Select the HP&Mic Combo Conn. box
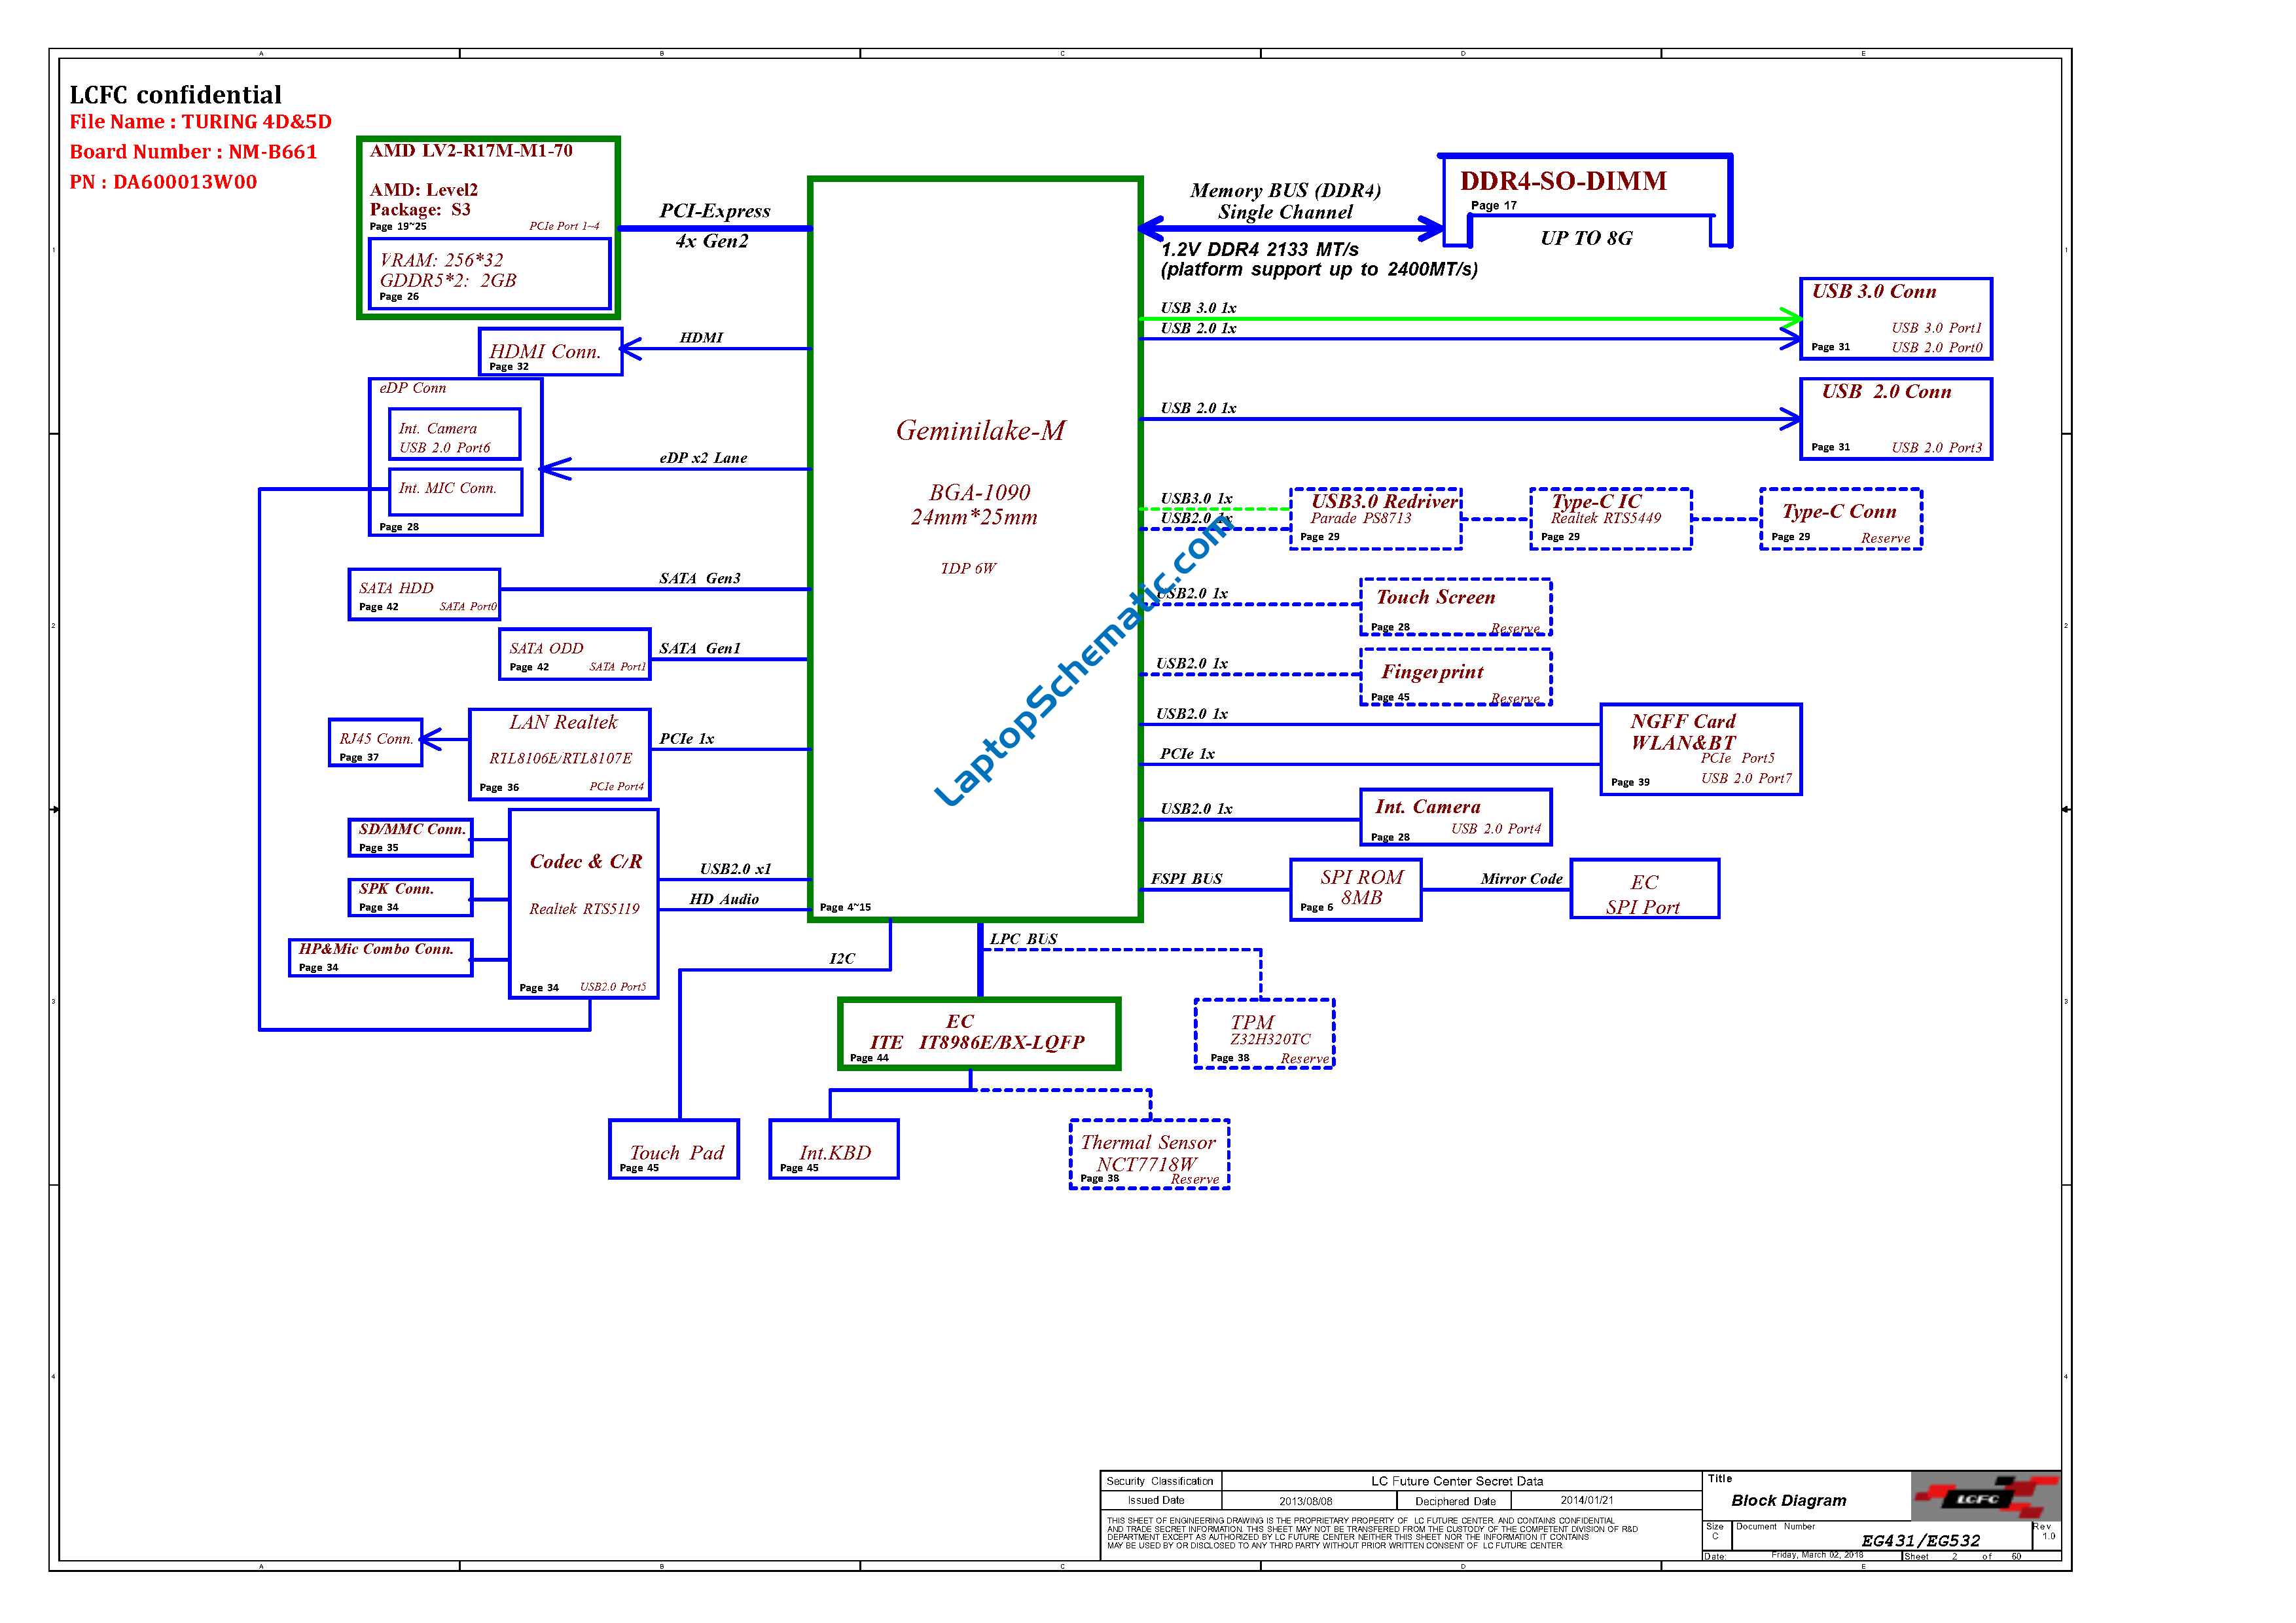The width and height of the screenshot is (2296, 1623). pos(380,957)
